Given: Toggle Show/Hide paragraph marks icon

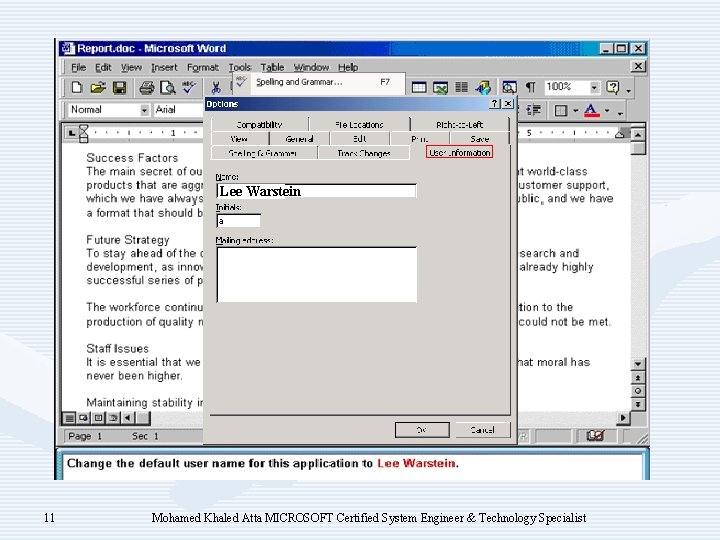Looking at the screenshot, I should (530, 87).
